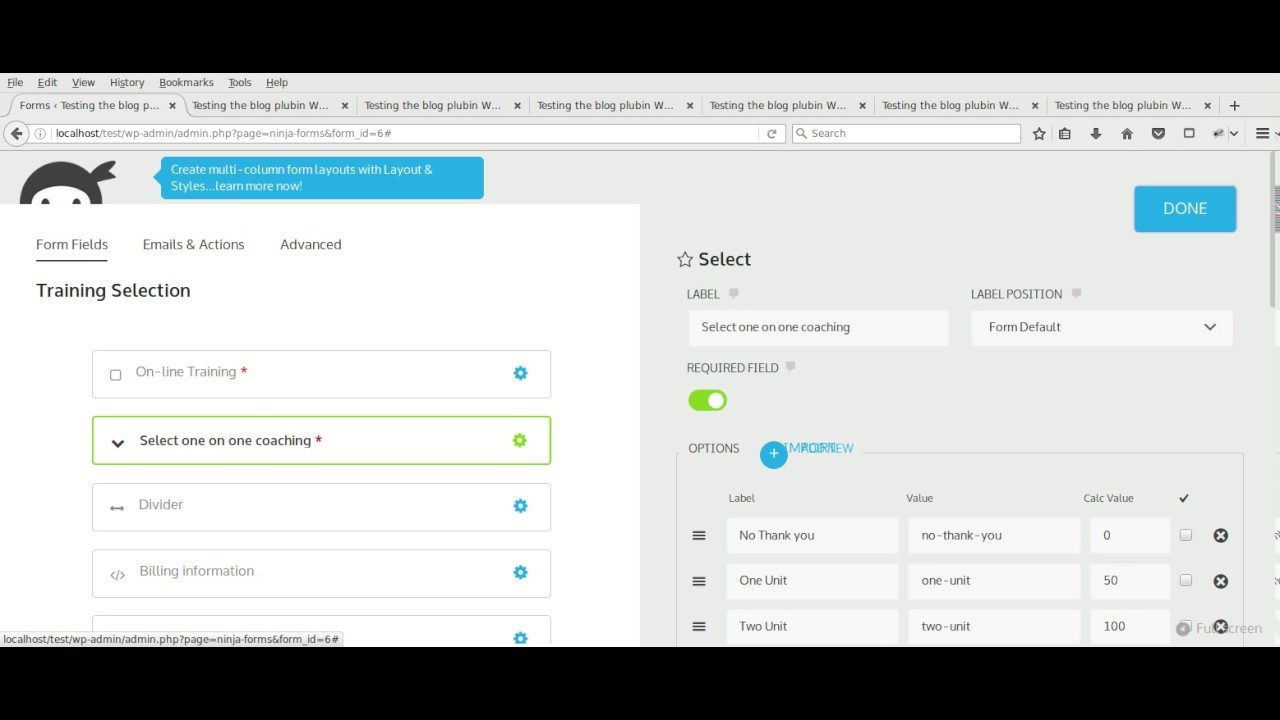The height and width of the screenshot is (720, 1280).
Task: Delete the No Thank you option
Action: coord(1220,536)
